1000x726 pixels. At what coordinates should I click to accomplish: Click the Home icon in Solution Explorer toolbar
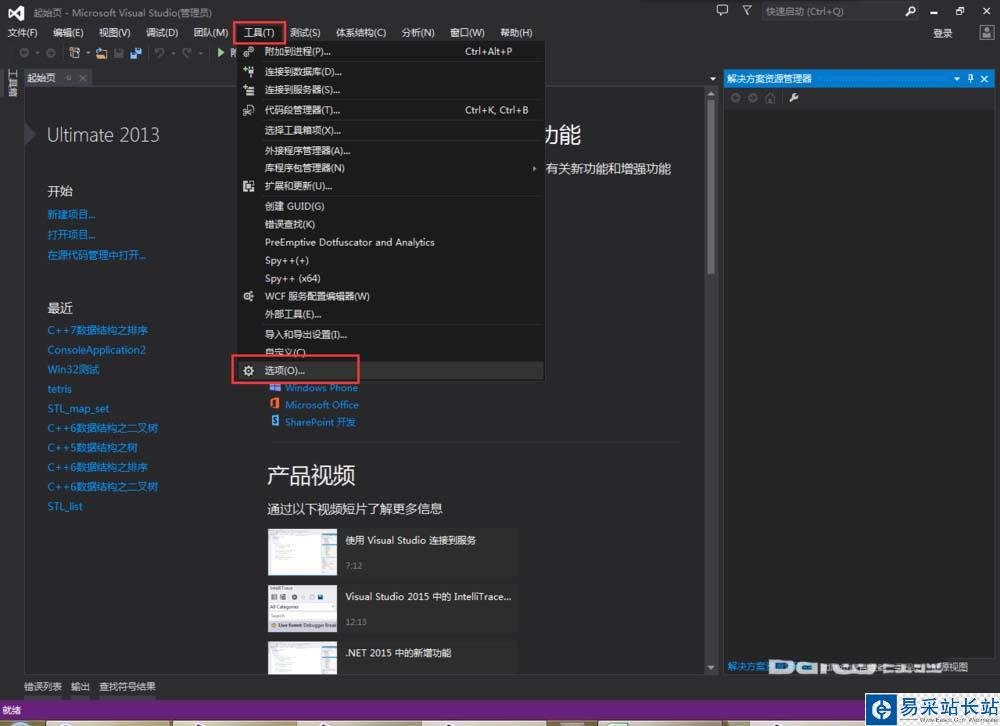(770, 98)
